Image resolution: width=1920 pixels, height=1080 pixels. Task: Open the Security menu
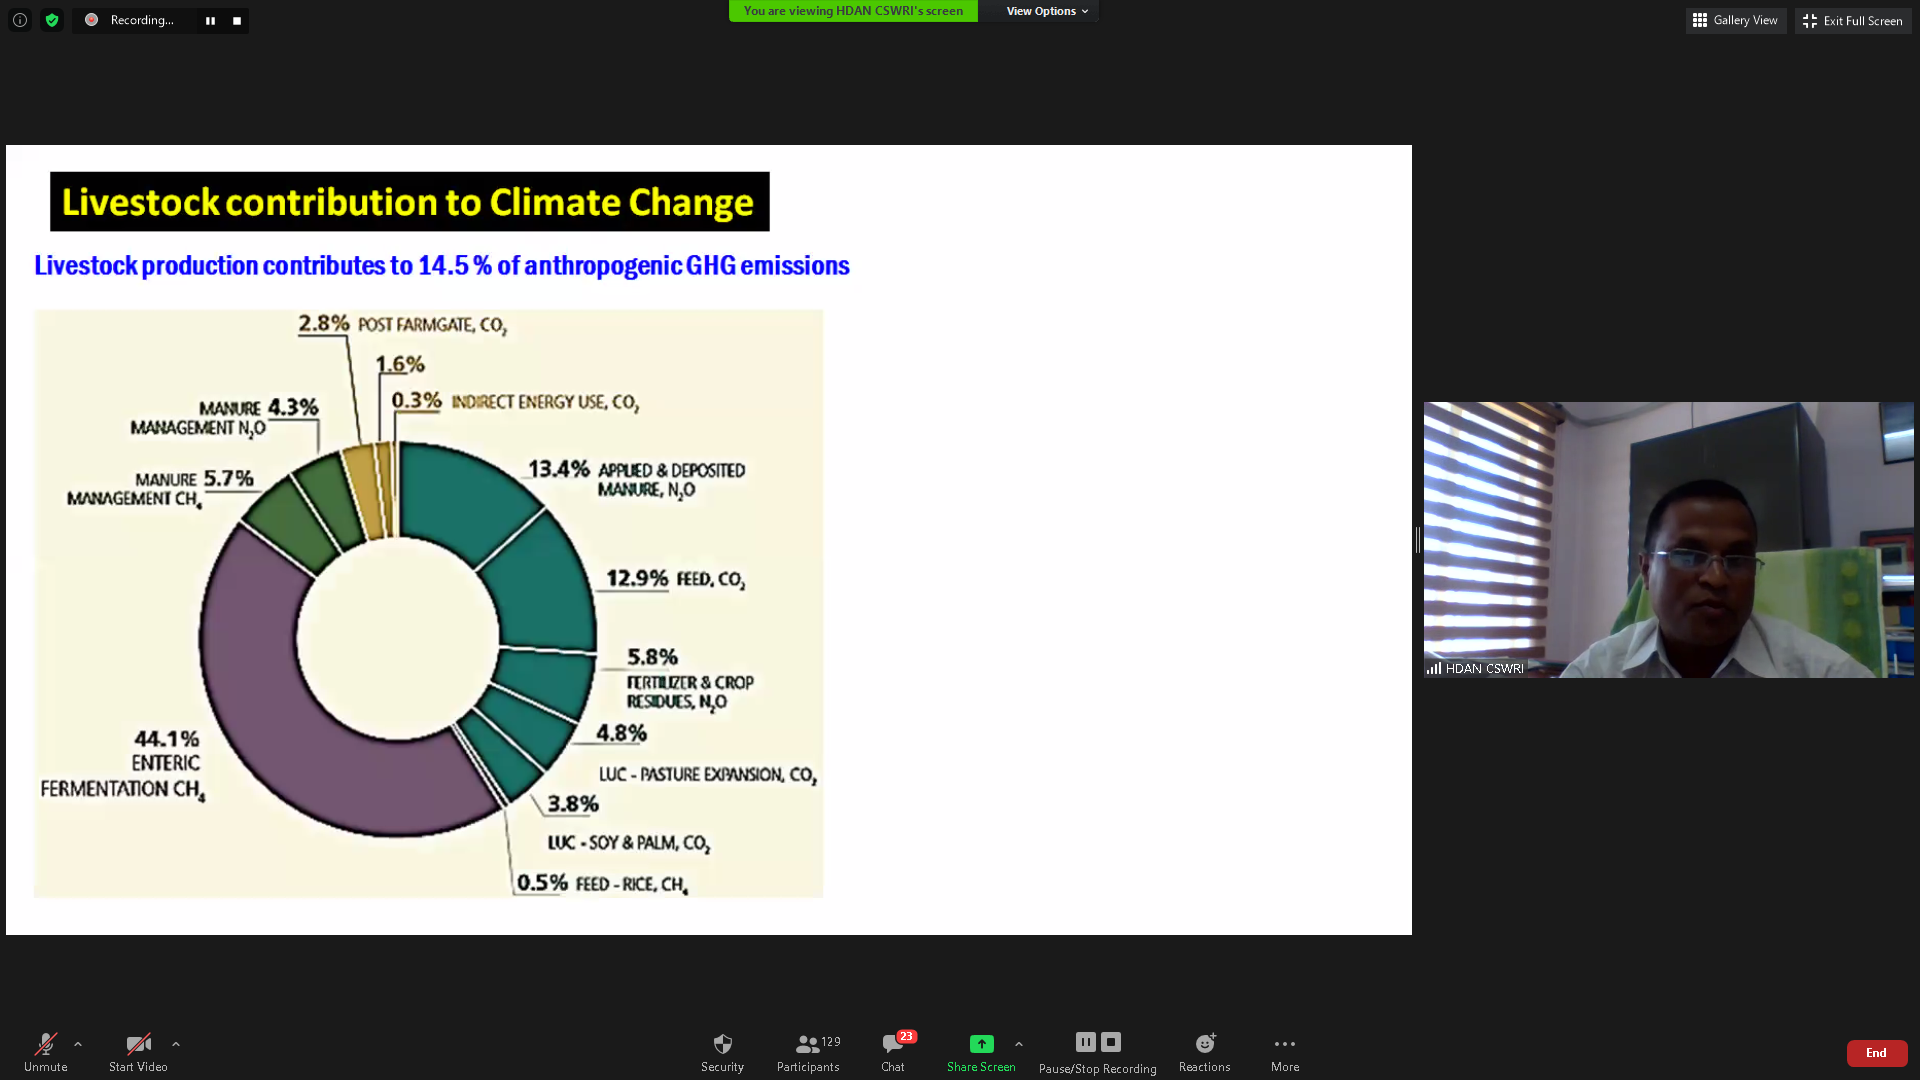coord(722,1052)
